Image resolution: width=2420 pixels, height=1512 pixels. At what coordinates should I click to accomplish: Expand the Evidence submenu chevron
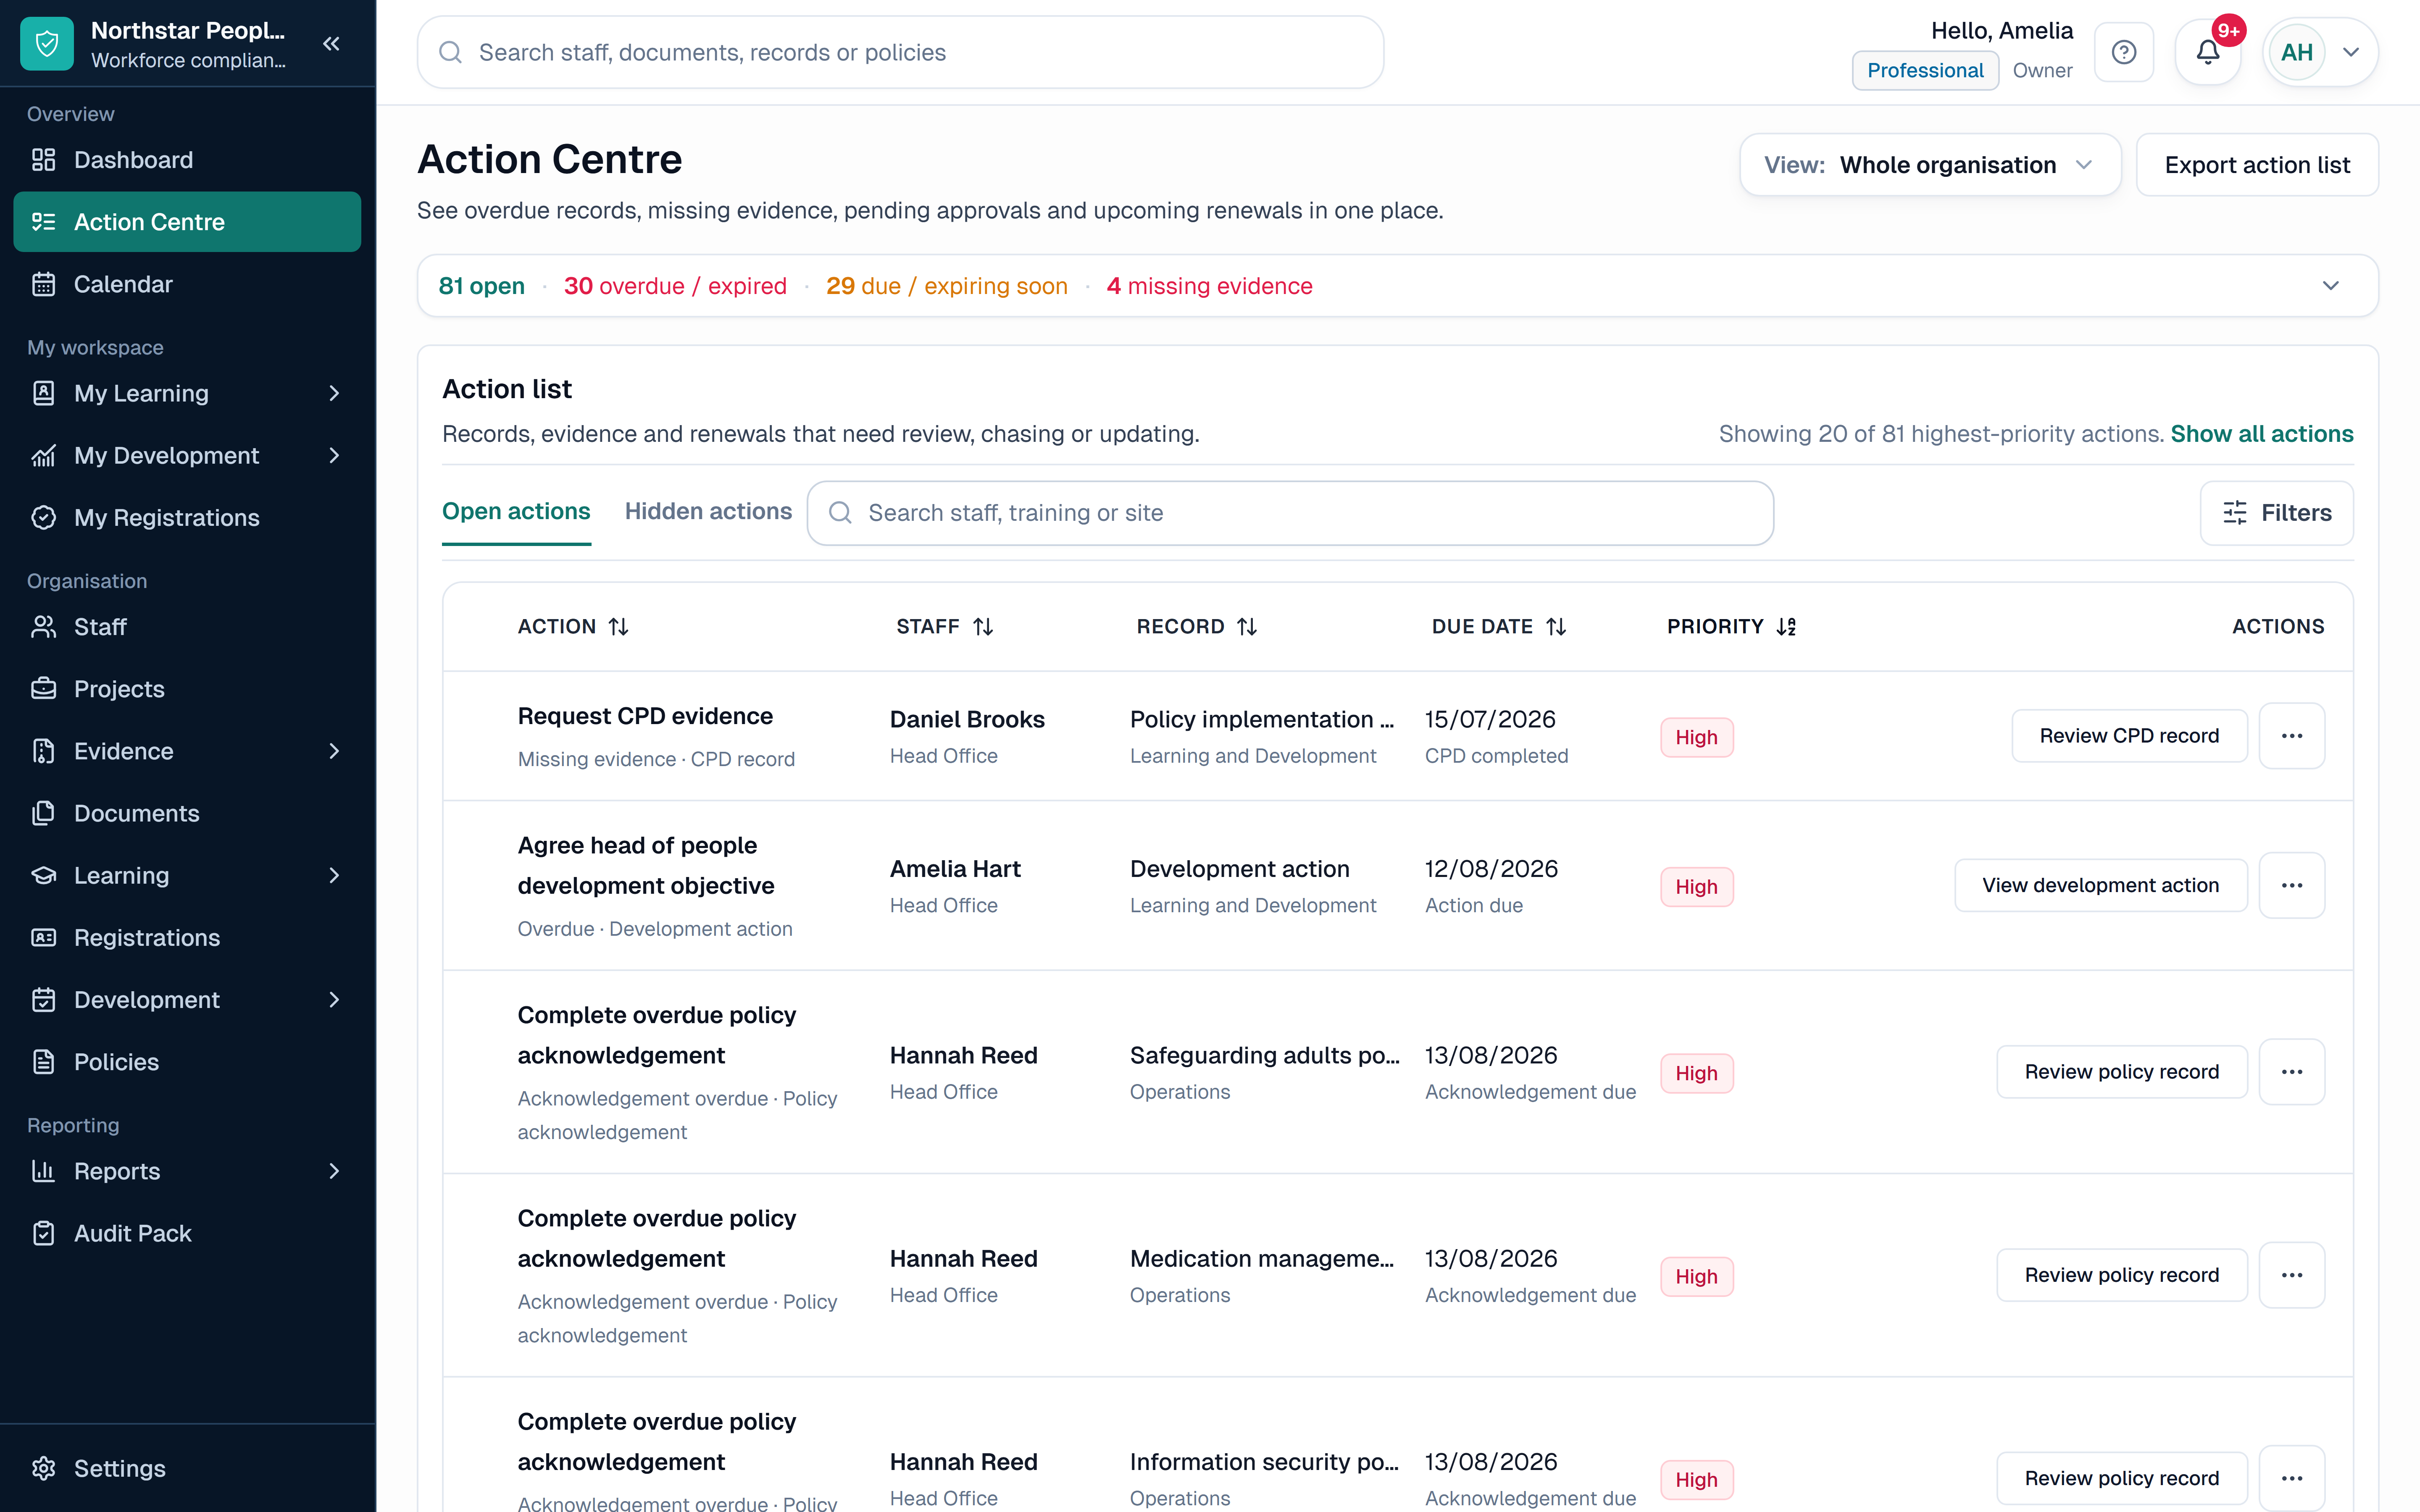coord(334,751)
